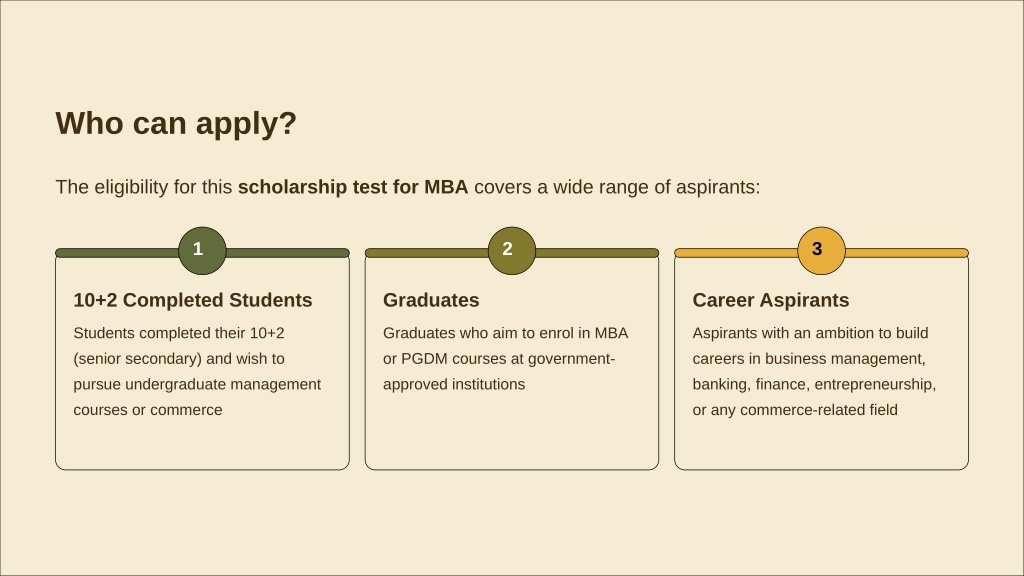Viewport: 1024px width, 576px height.
Task: Select the 'Career Aspirants' card heading
Action: click(x=771, y=300)
